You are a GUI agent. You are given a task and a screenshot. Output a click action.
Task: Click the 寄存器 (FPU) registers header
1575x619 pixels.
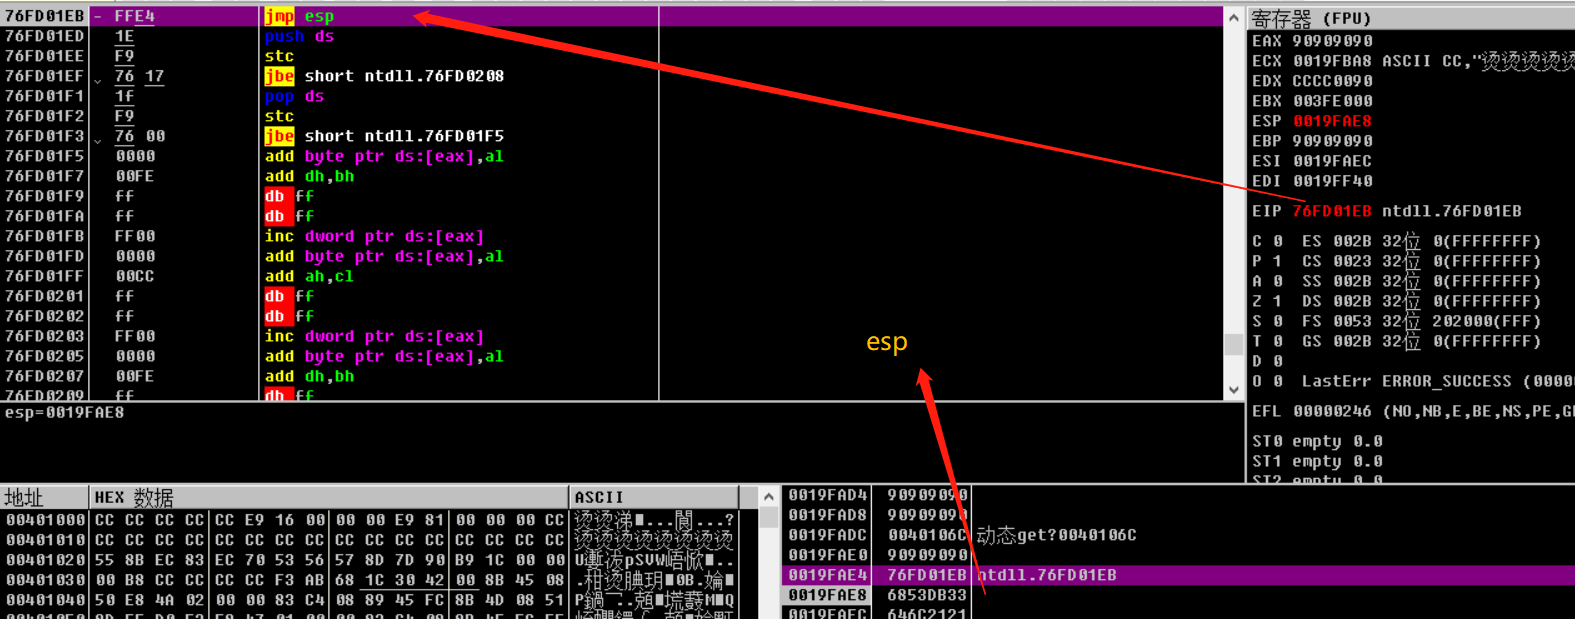(1410, 18)
